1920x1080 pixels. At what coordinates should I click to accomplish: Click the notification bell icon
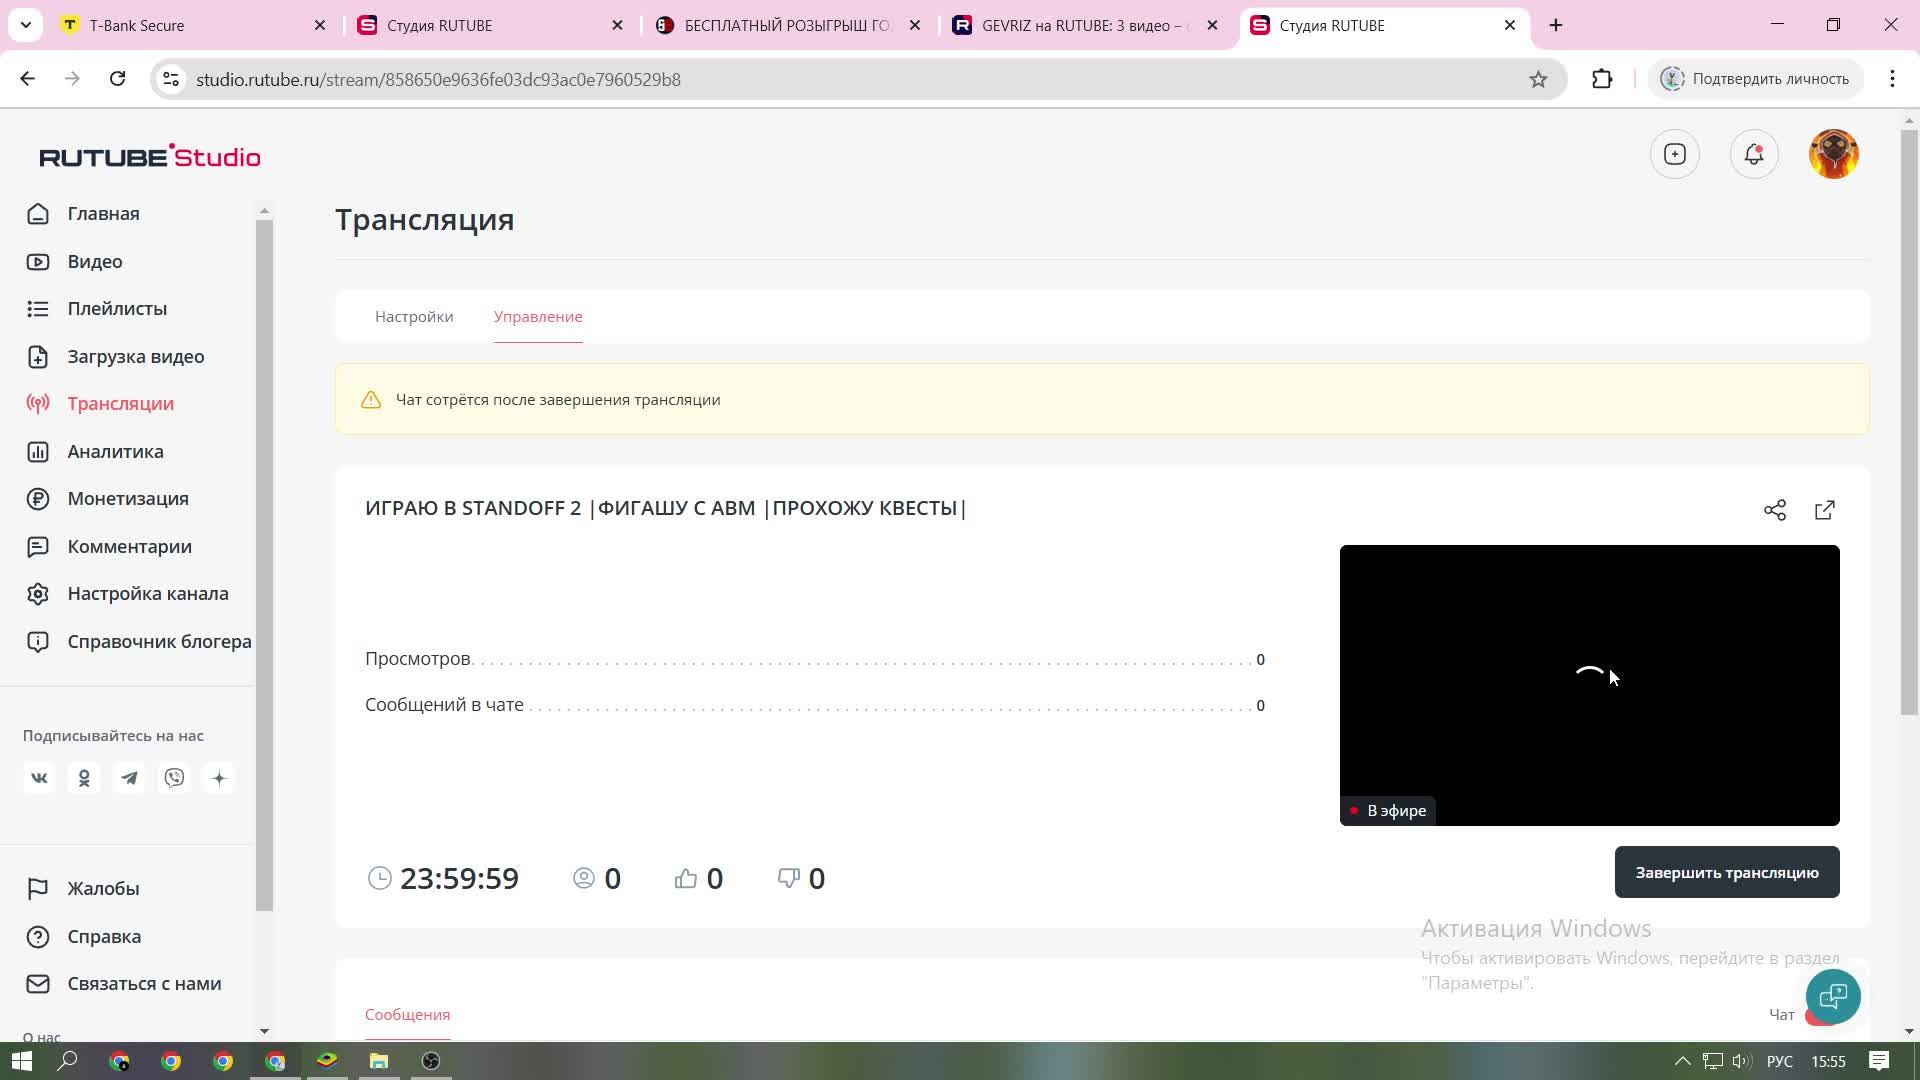(1754, 154)
